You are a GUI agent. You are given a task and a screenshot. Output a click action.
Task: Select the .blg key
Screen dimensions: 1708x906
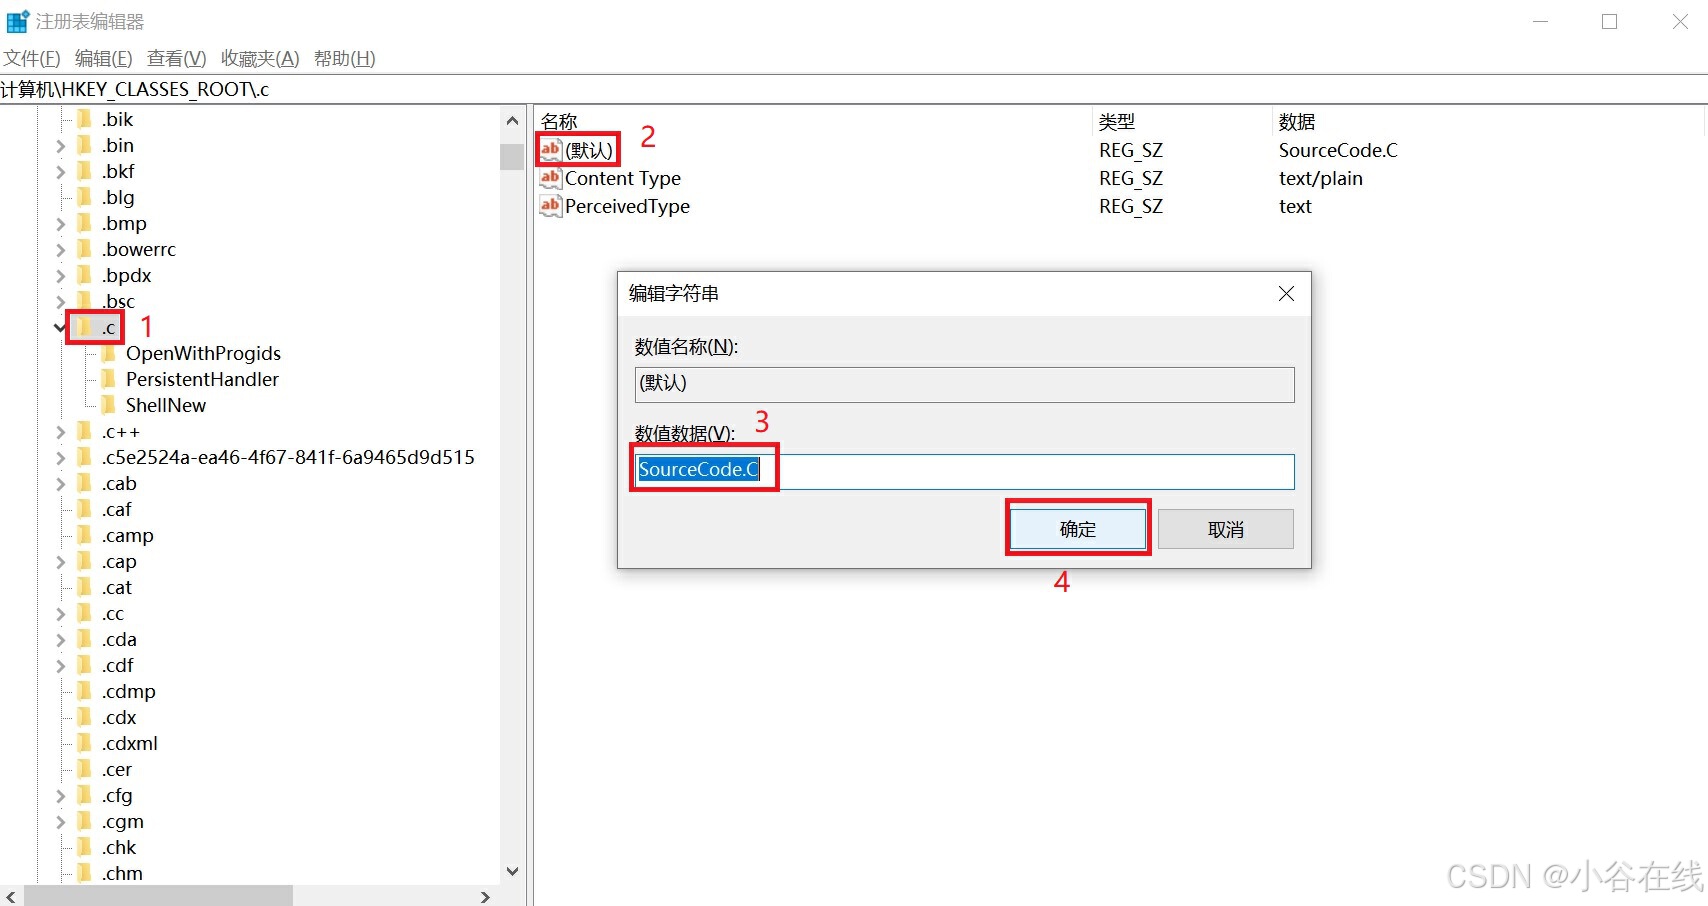(118, 197)
